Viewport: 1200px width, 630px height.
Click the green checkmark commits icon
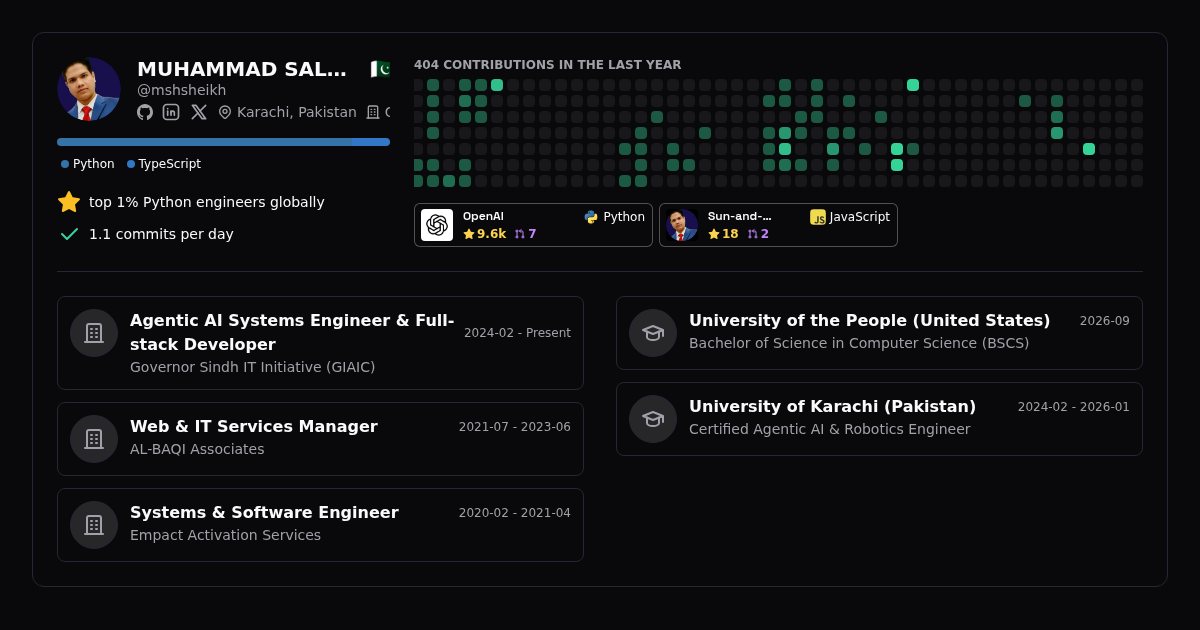tap(69, 234)
